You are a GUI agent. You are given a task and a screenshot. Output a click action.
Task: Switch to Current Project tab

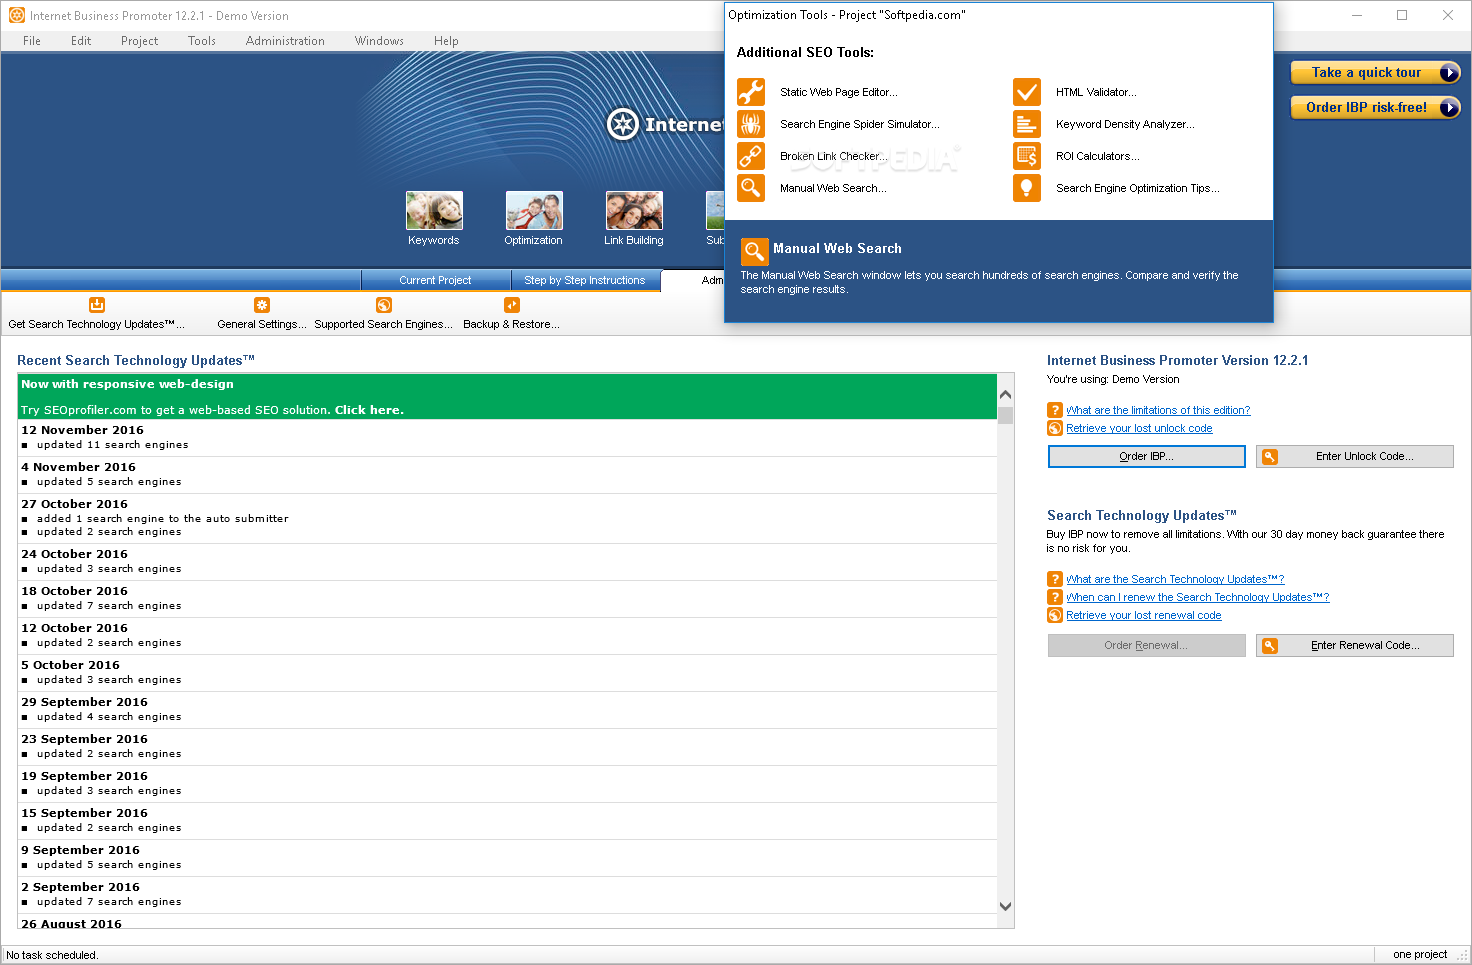(435, 280)
